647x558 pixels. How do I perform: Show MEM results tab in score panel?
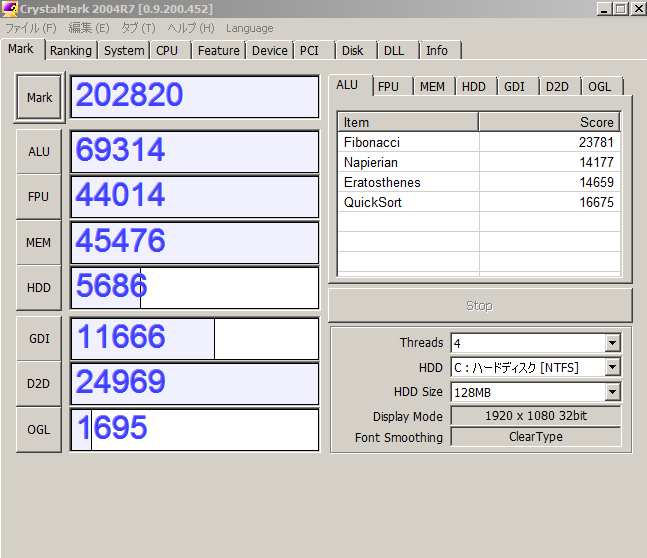click(434, 87)
